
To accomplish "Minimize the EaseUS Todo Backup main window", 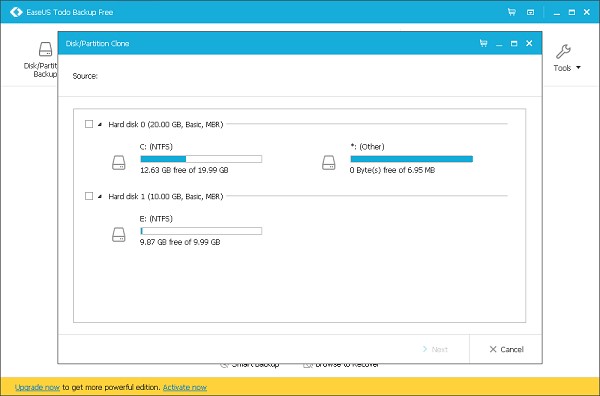I will click(557, 13).
